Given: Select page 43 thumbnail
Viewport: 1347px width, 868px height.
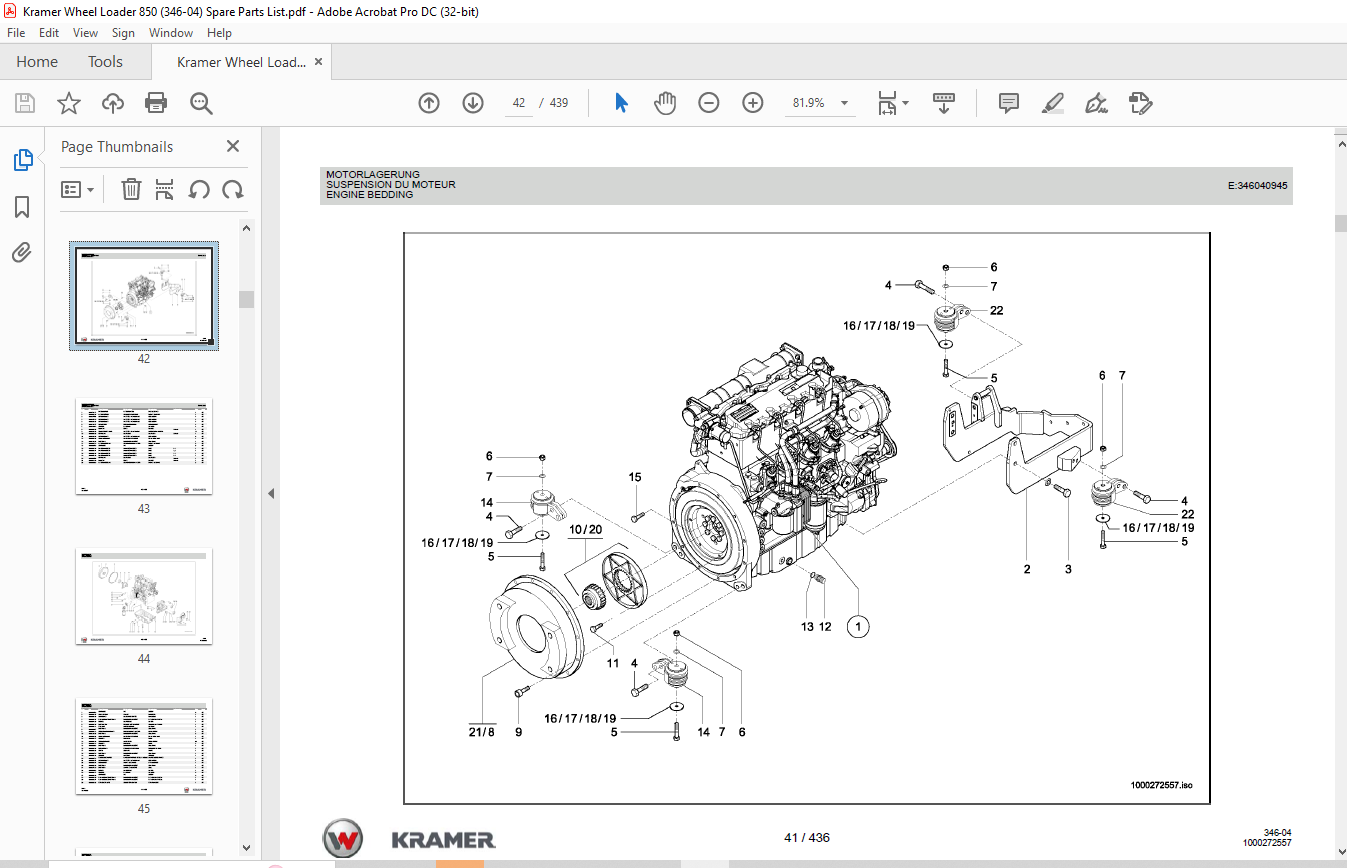Looking at the screenshot, I should (143, 446).
